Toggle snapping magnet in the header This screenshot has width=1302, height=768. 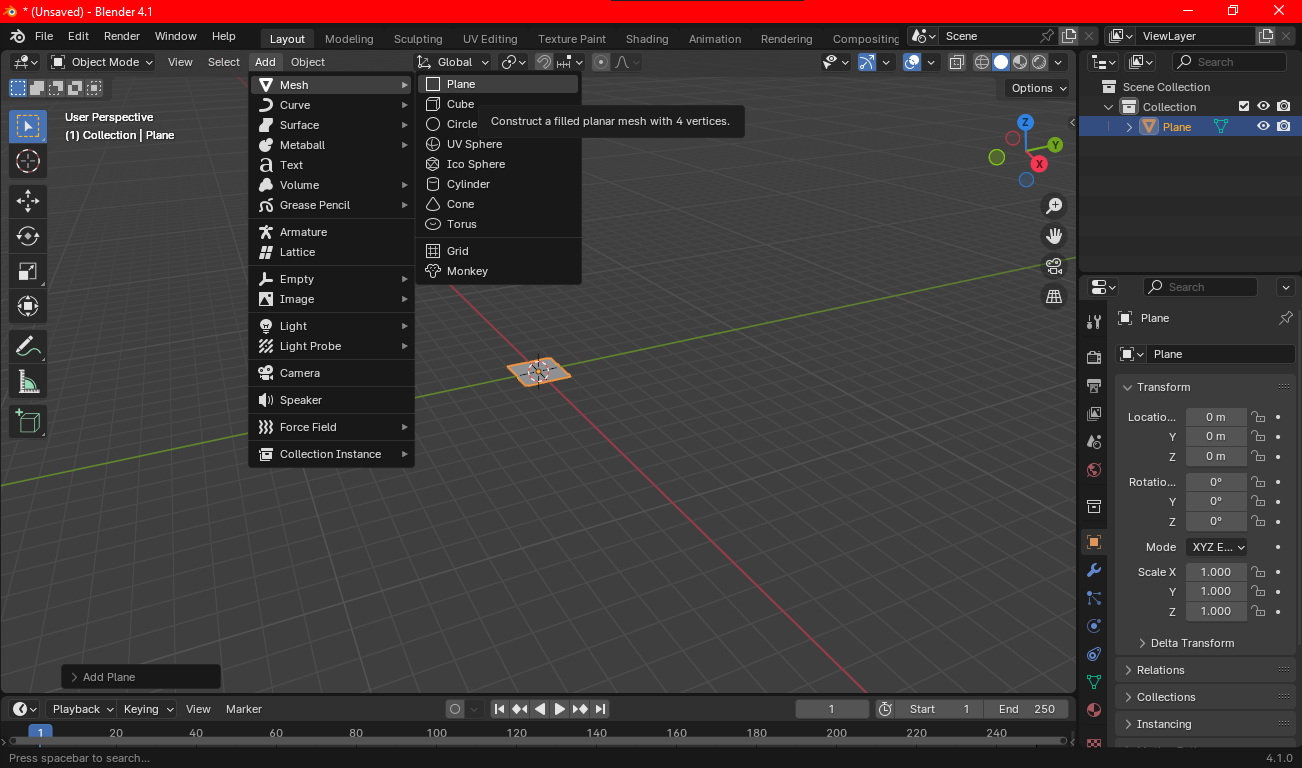coord(543,62)
